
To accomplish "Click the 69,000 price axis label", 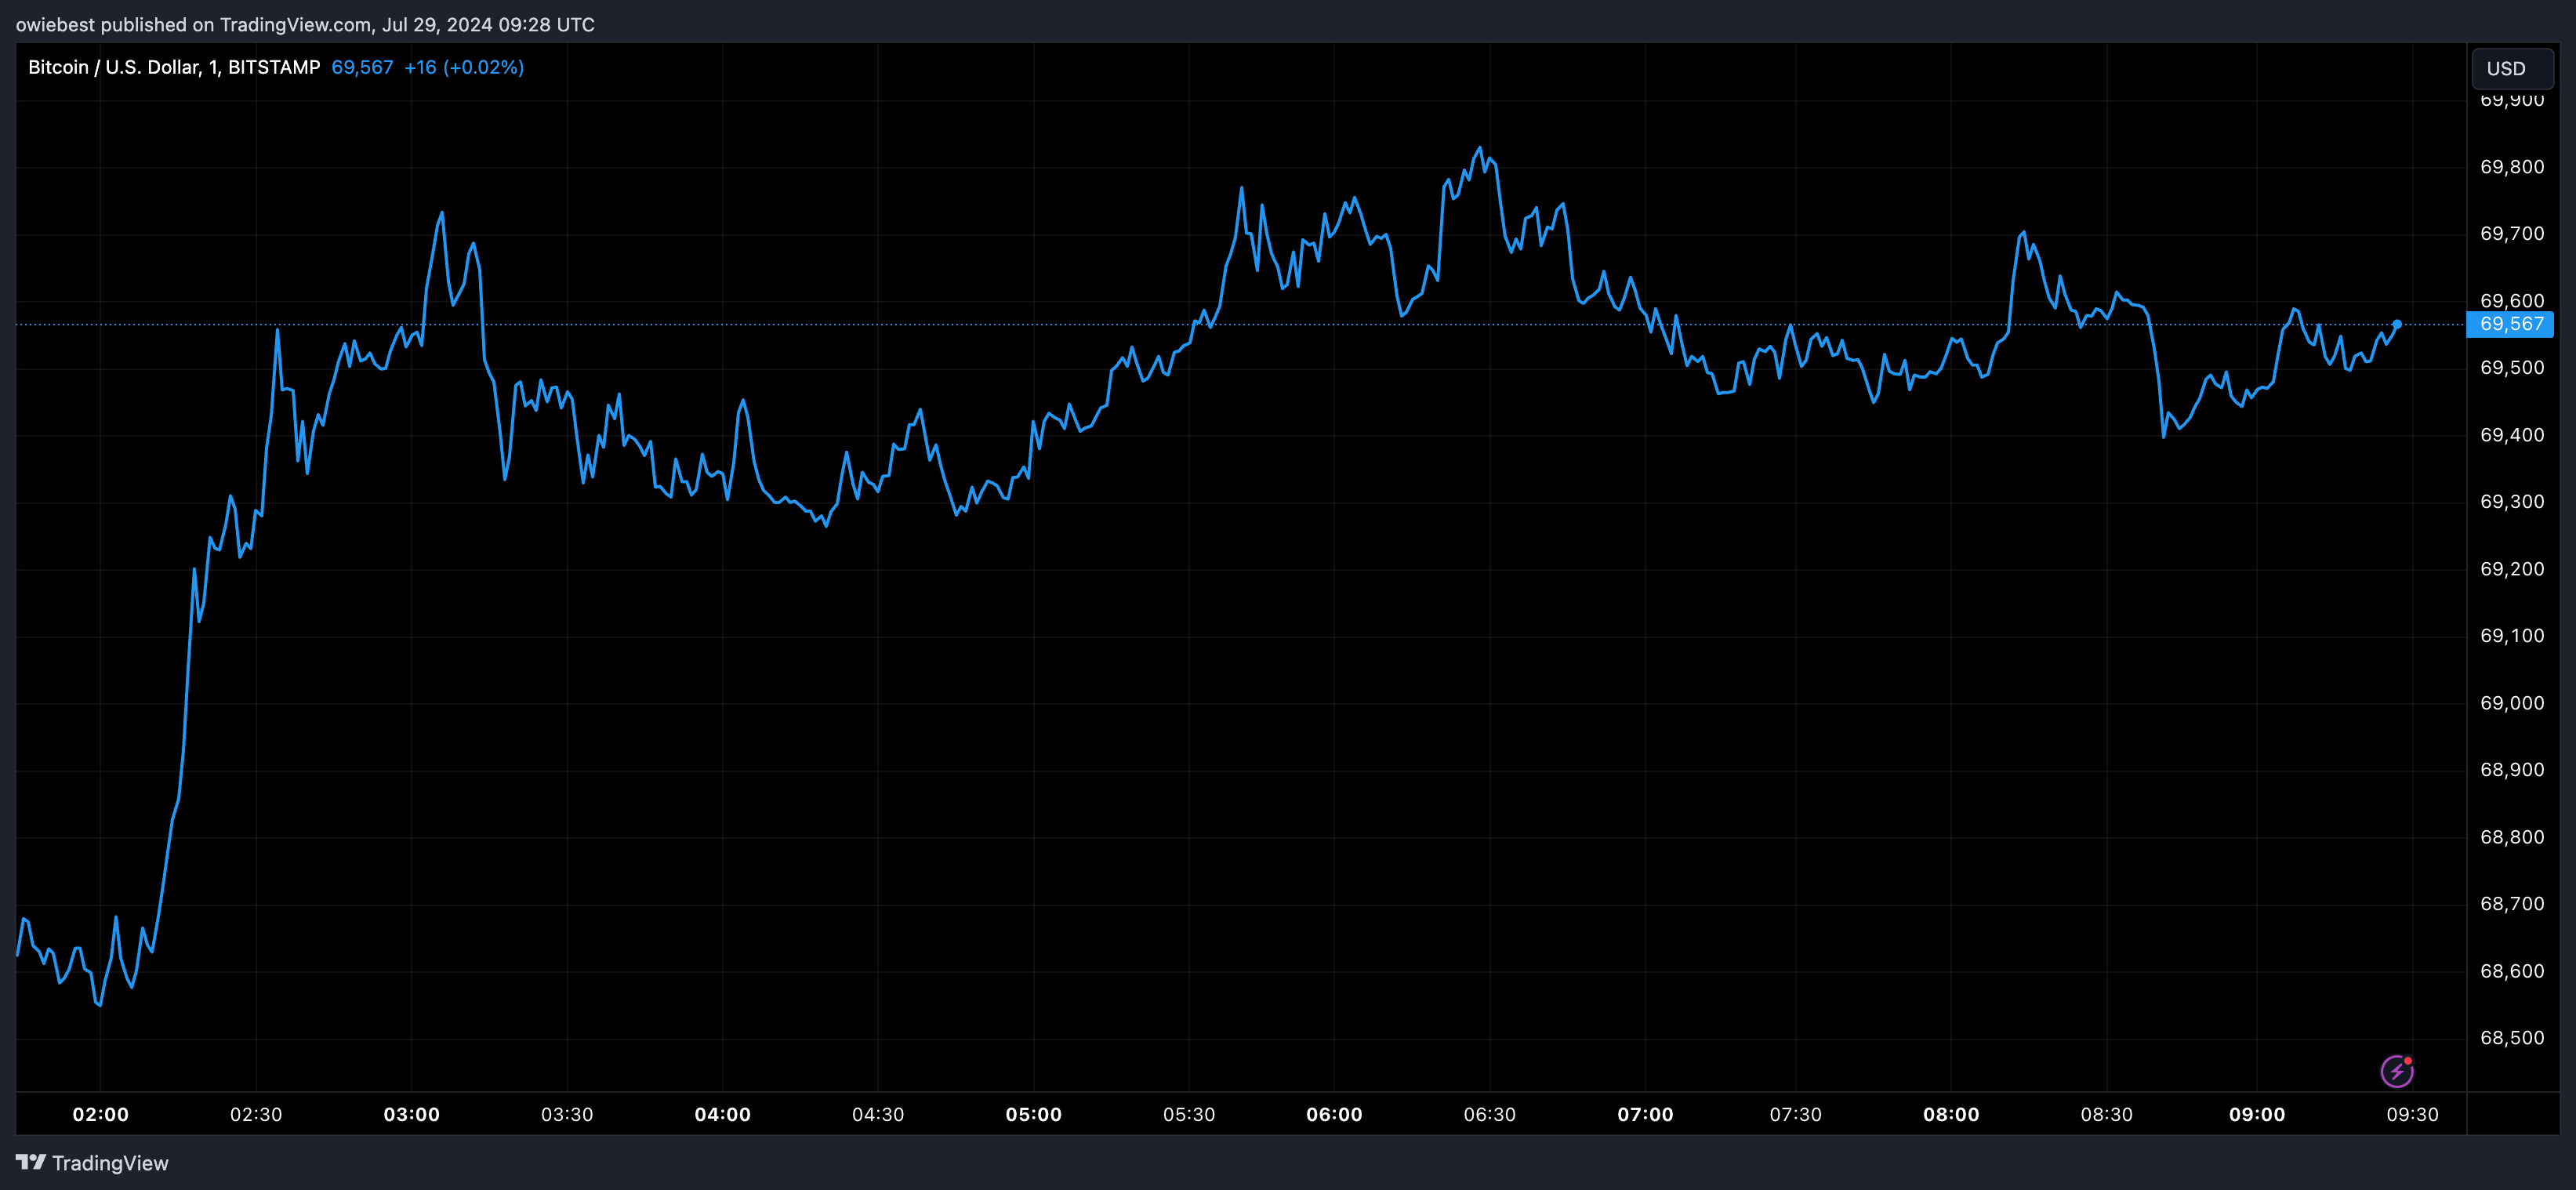I will pyautogui.click(x=2511, y=703).
